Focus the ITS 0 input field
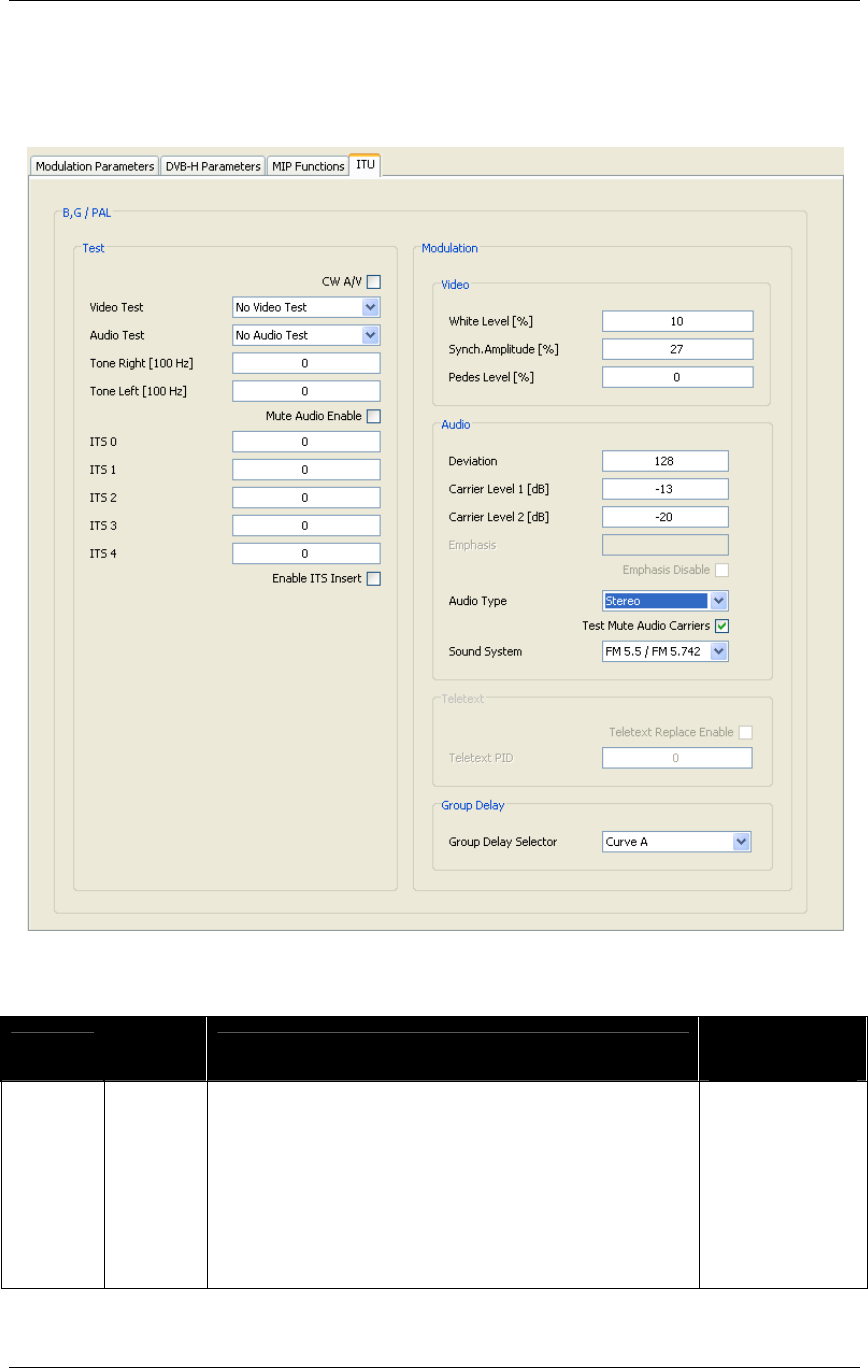This screenshot has width=868, height=1368. coord(307,442)
